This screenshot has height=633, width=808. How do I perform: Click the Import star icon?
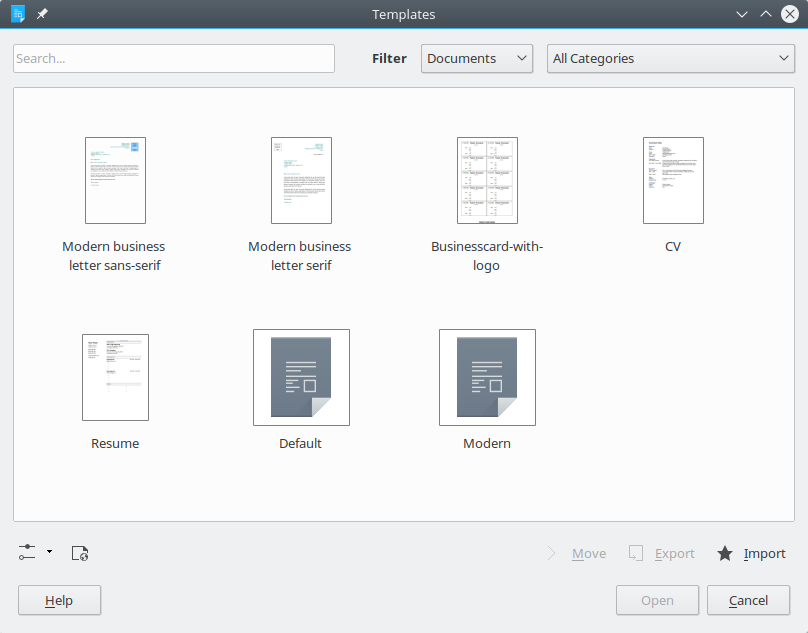click(725, 553)
